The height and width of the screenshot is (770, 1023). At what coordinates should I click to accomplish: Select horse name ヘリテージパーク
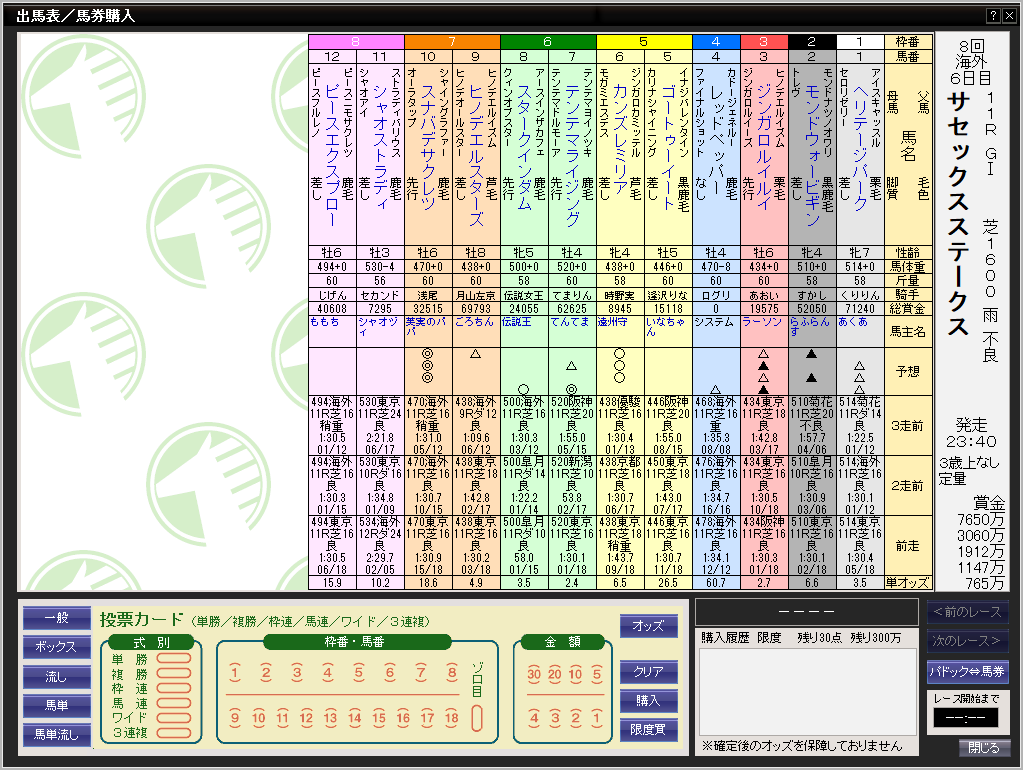[x=861, y=147]
